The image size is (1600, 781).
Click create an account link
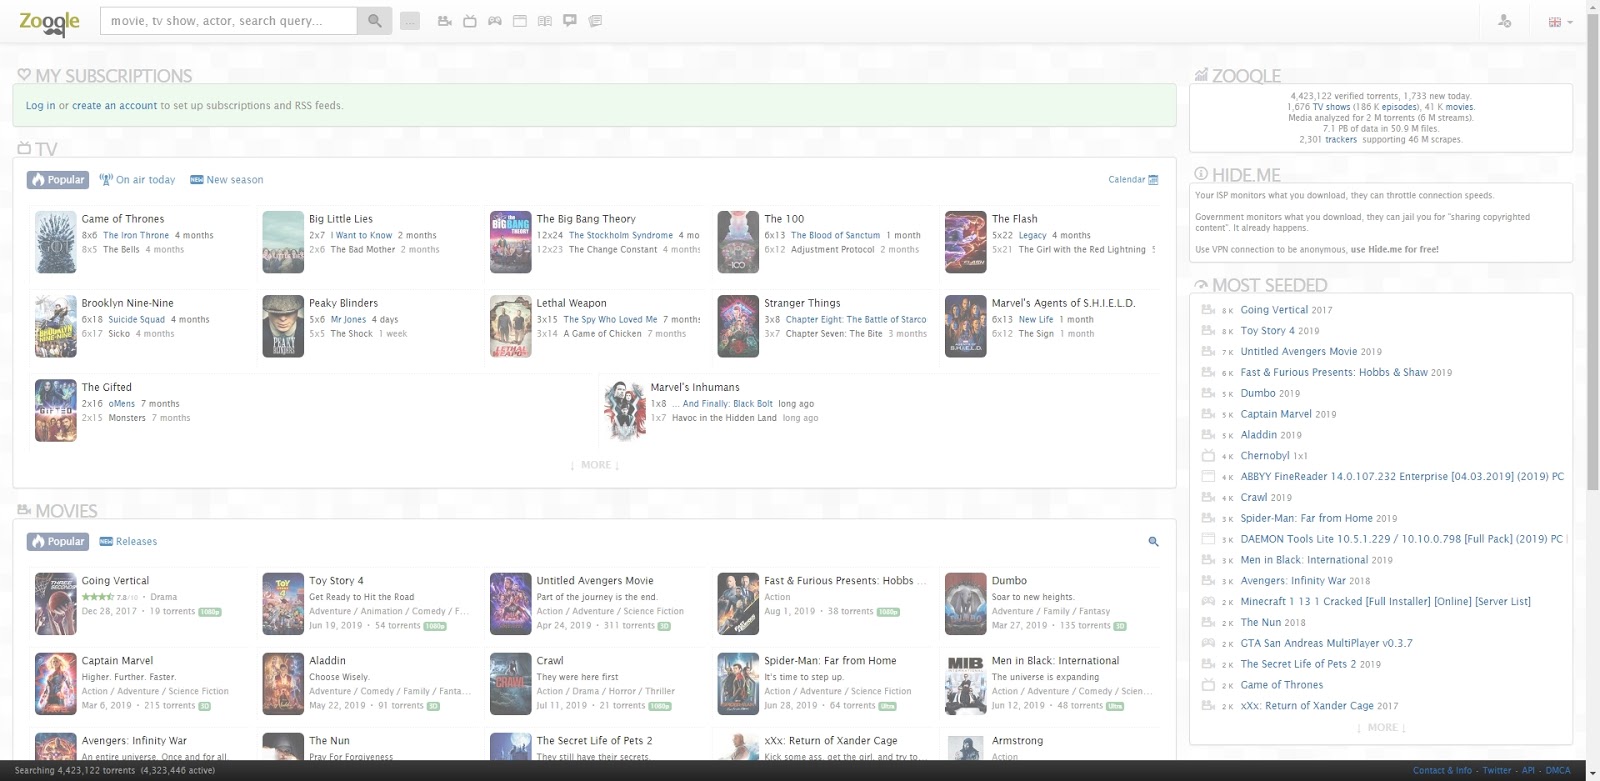(114, 105)
